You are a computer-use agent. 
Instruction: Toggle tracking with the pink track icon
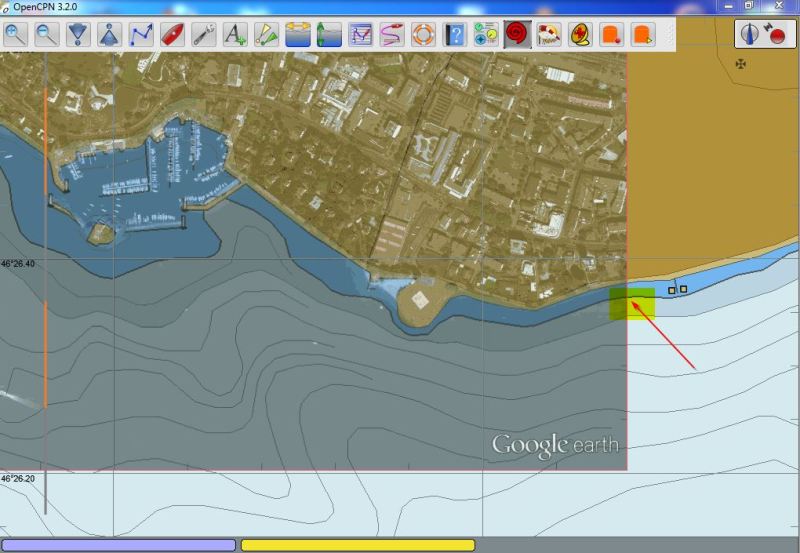point(392,35)
